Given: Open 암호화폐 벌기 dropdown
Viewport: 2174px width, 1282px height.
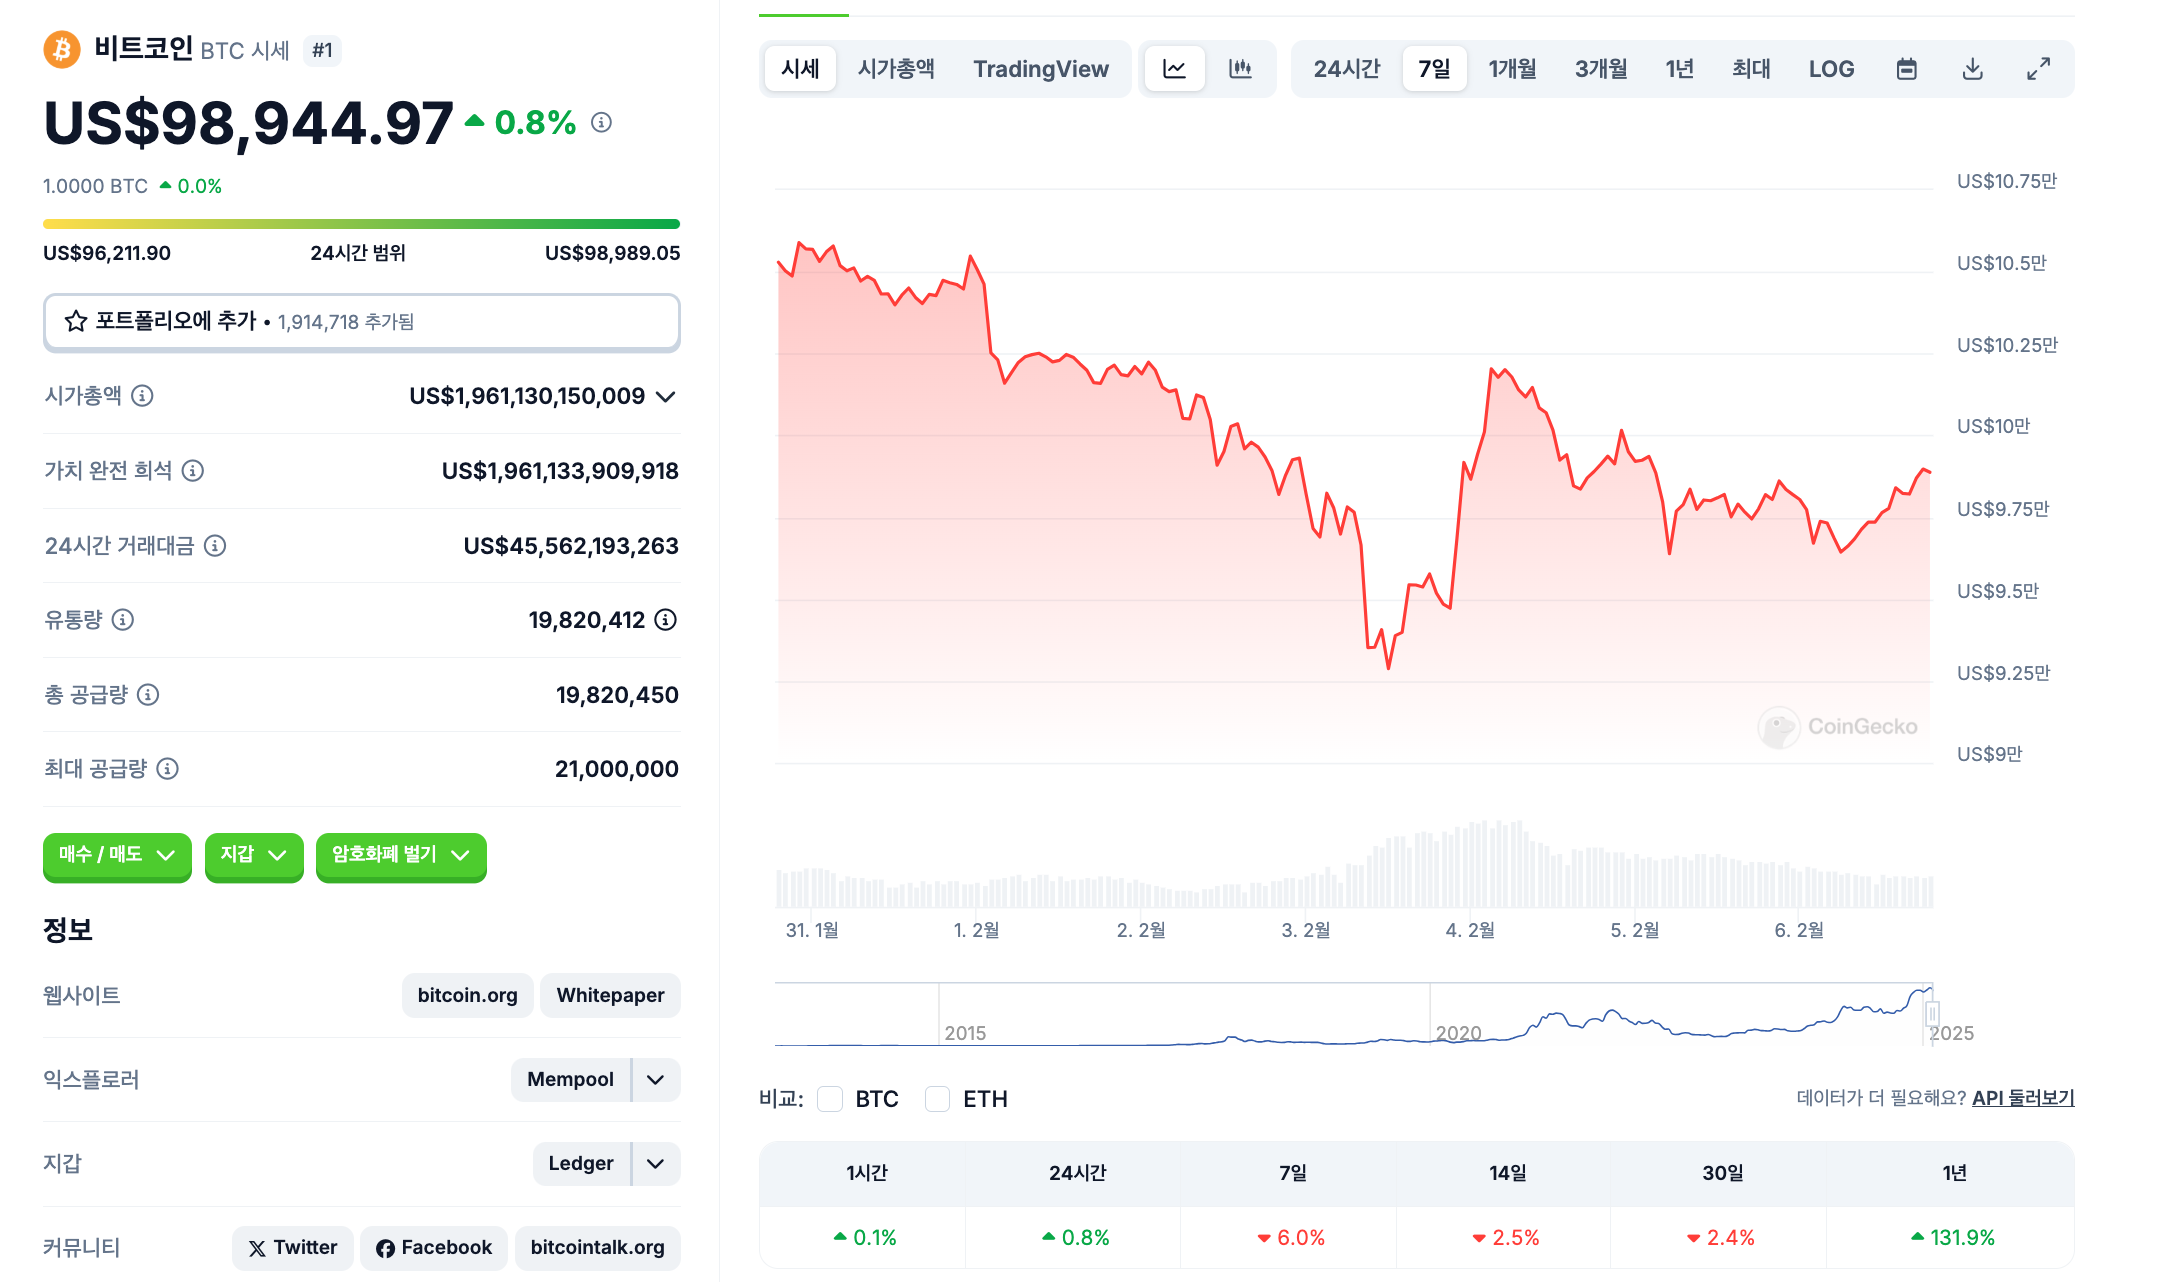Looking at the screenshot, I should pos(401,855).
